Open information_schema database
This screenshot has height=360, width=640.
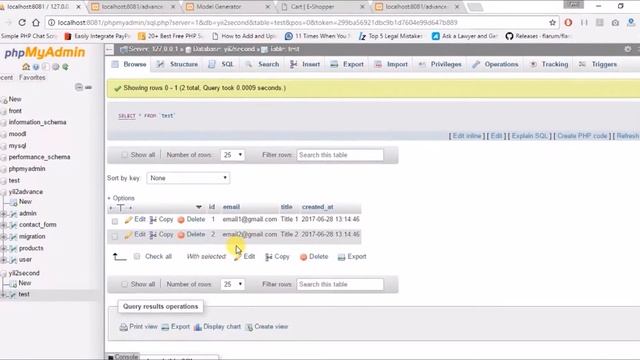click(38, 122)
